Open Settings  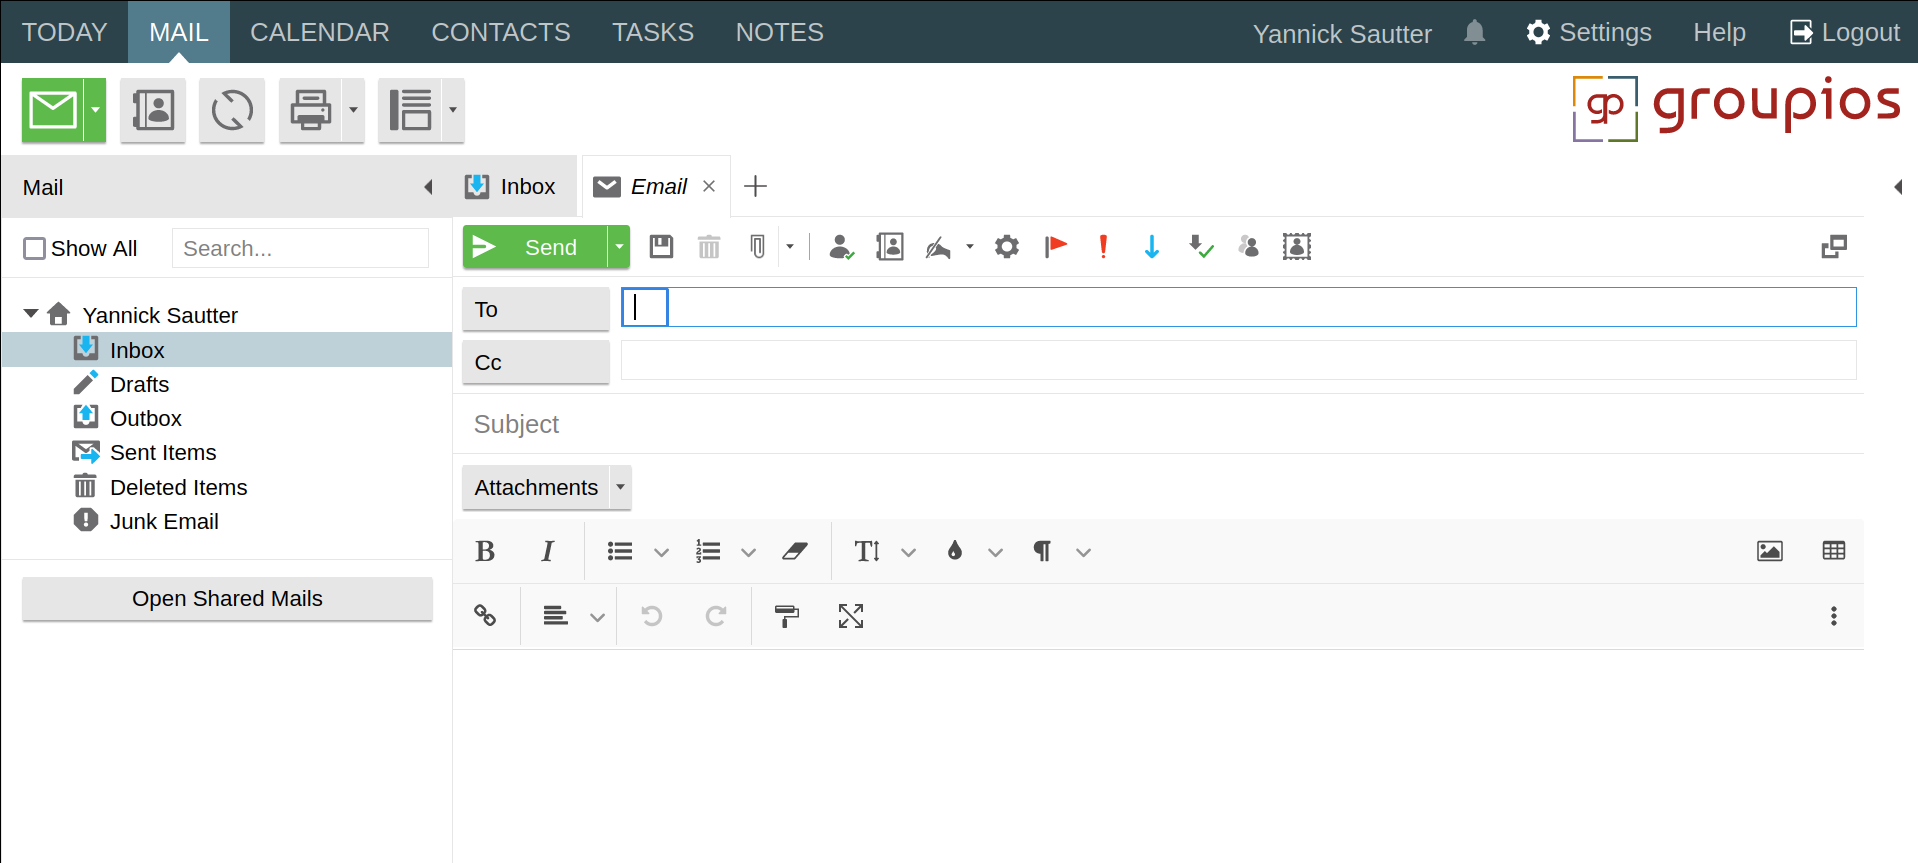pyautogui.click(x=1588, y=33)
